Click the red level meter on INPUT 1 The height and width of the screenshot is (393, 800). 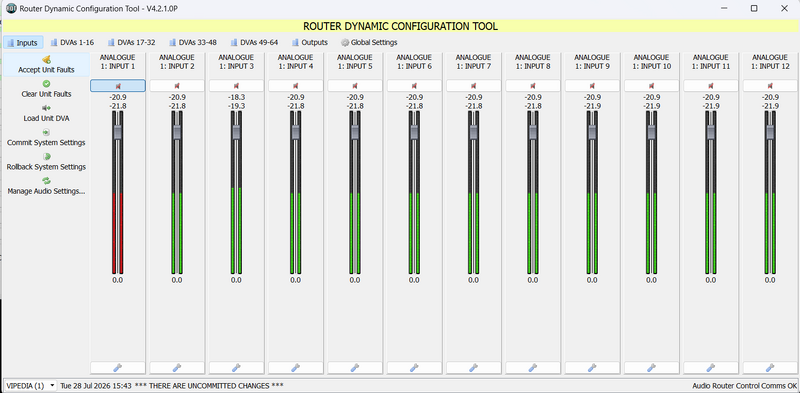(118, 233)
